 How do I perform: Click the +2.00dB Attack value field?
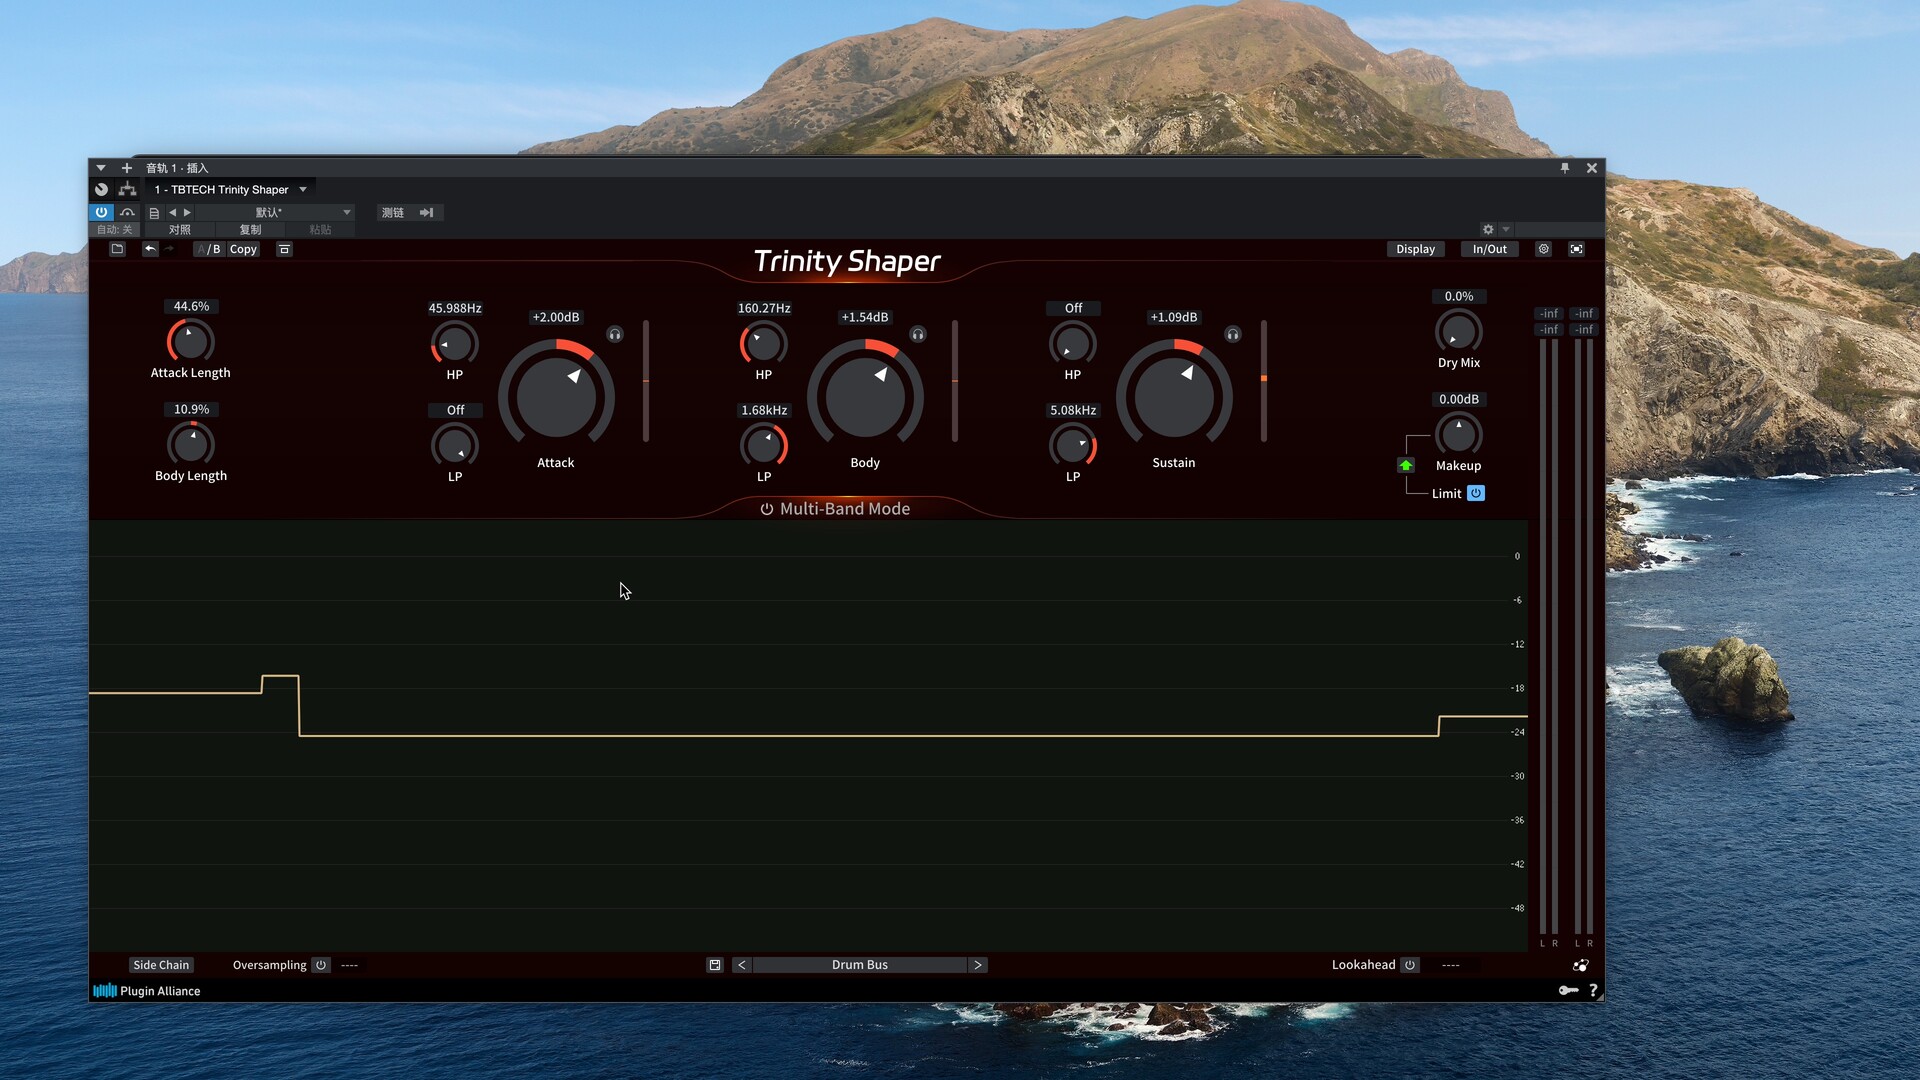point(556,317)
